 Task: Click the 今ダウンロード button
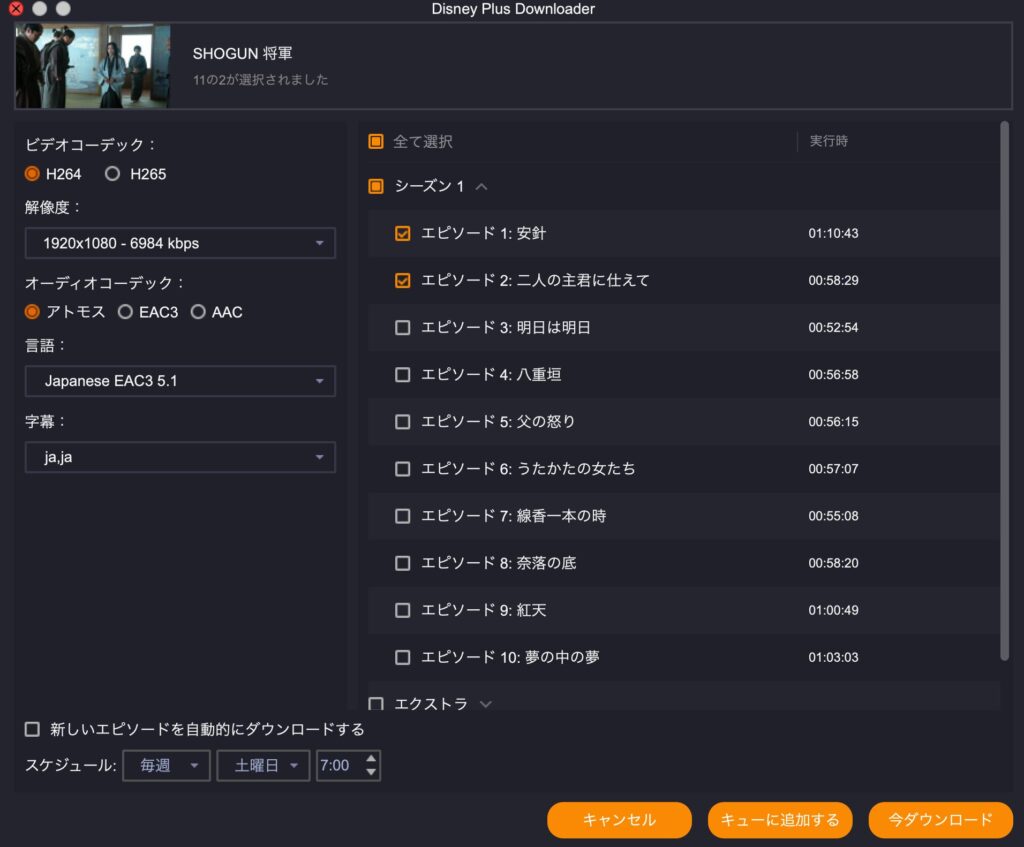pos(940,820)
